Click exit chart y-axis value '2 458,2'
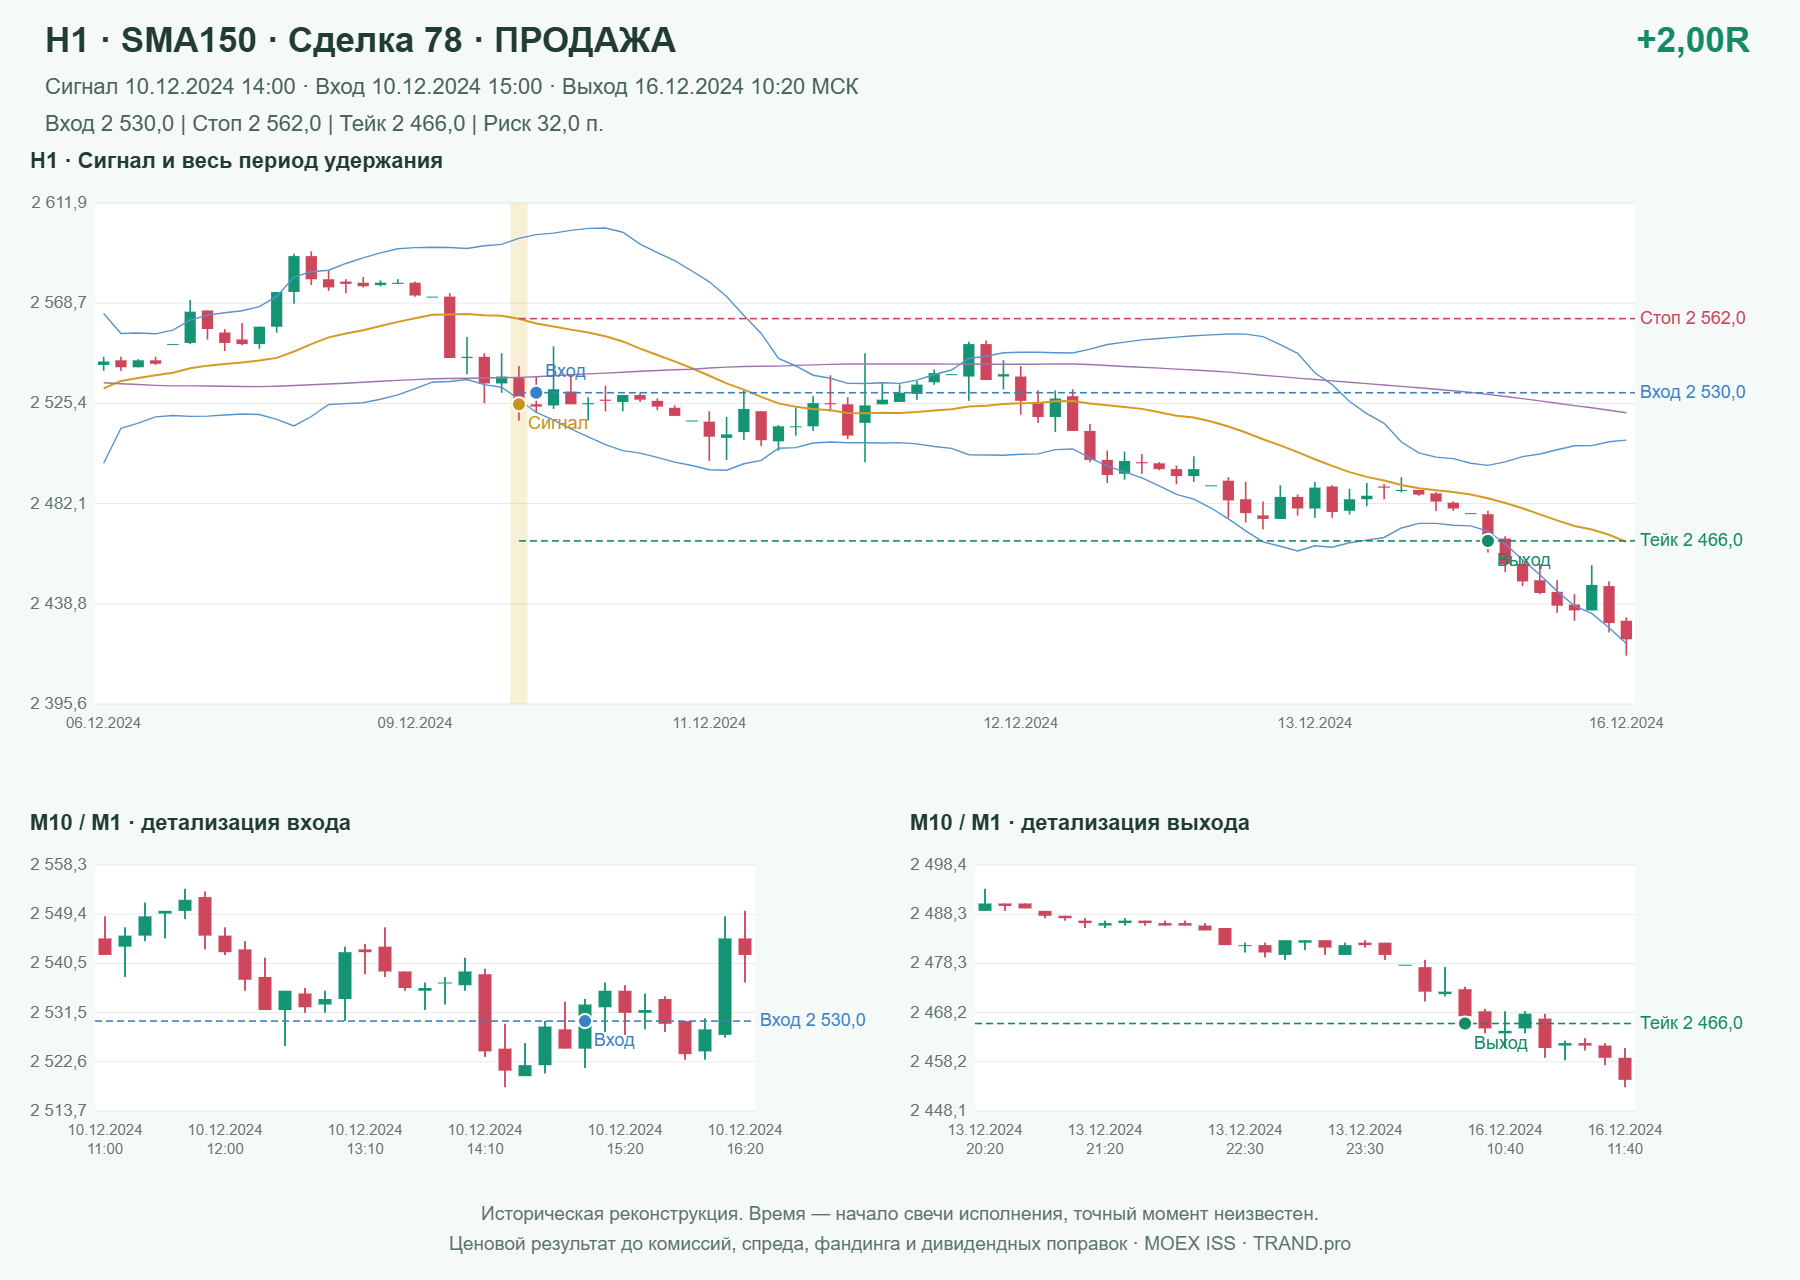This screenshot has width=1800, height=1280. pyautogui.click(x=939, y=1062)
